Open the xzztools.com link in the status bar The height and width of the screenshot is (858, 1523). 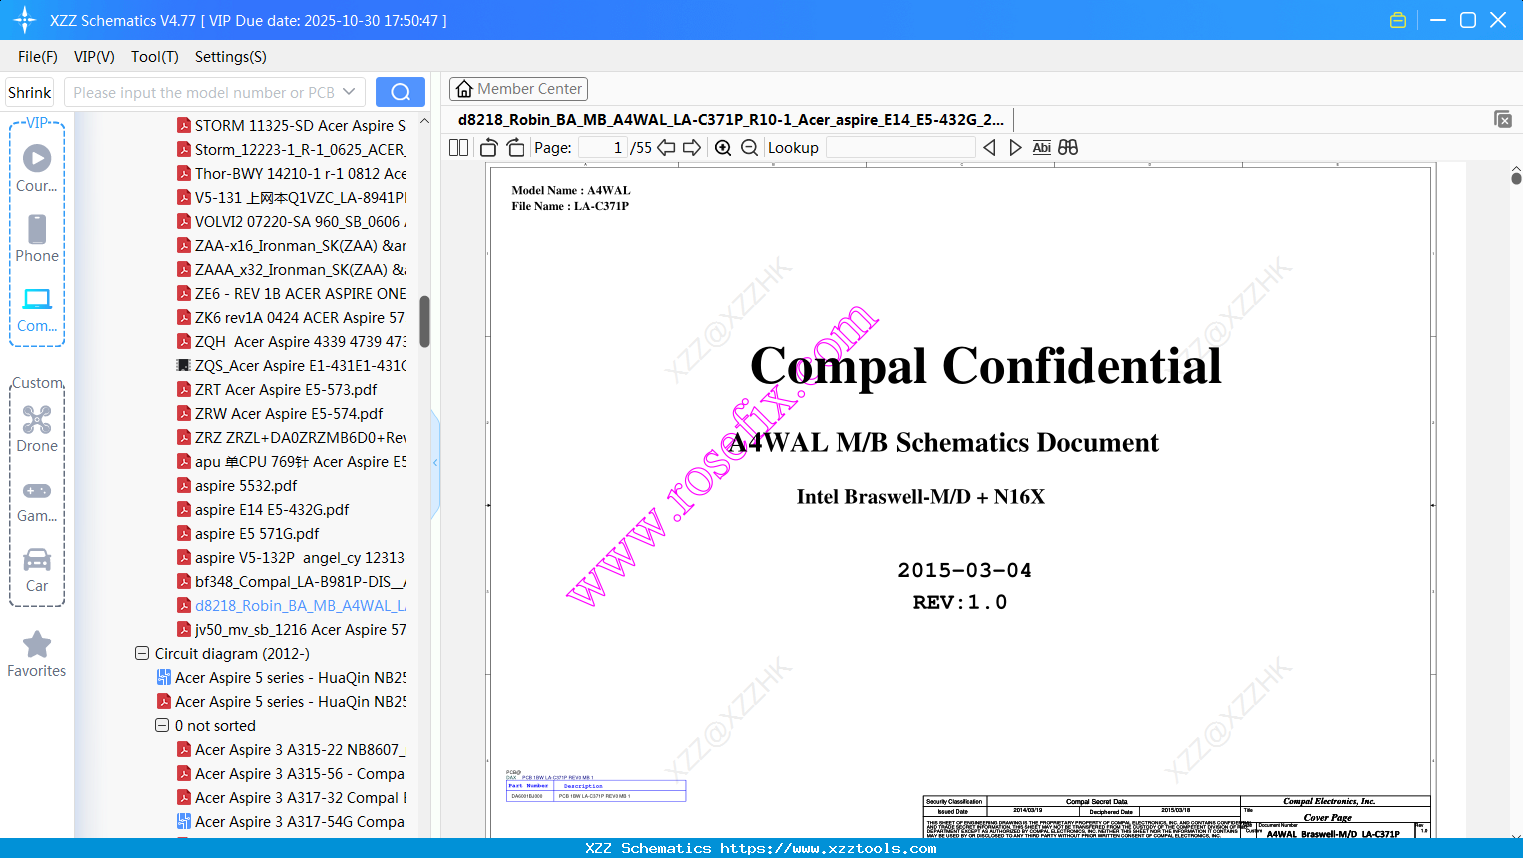click(x=828, y=849)
